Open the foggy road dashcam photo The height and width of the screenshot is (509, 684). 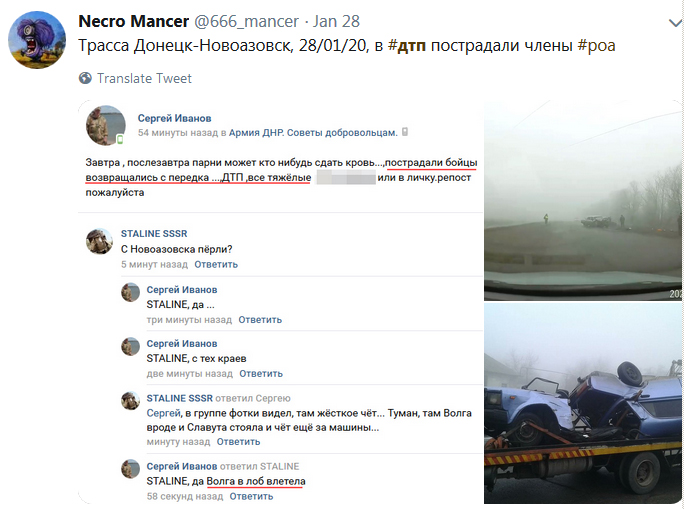point(583,200)
